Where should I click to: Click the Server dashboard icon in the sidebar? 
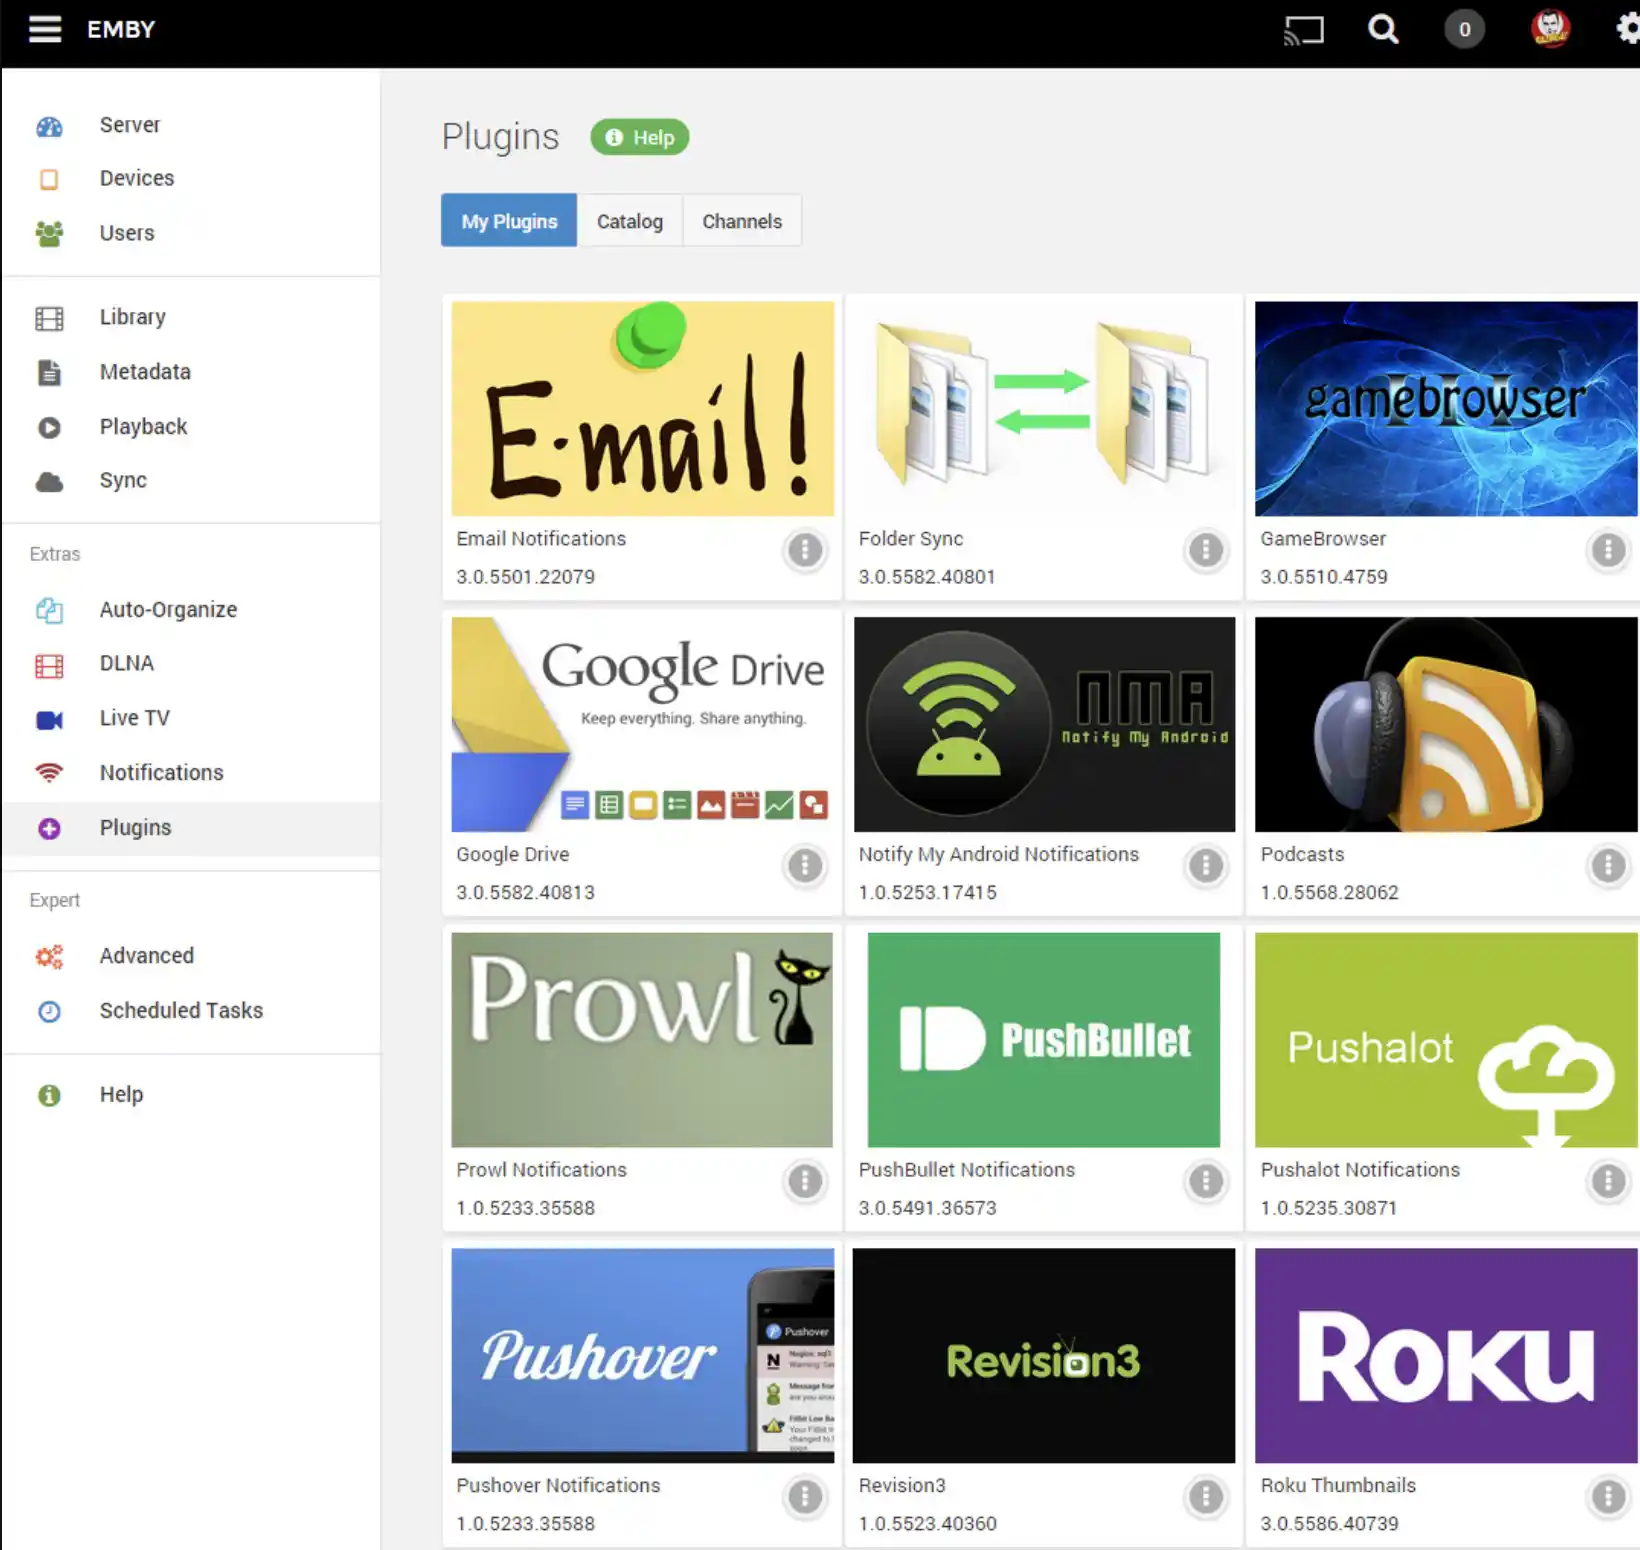[49, 126]
